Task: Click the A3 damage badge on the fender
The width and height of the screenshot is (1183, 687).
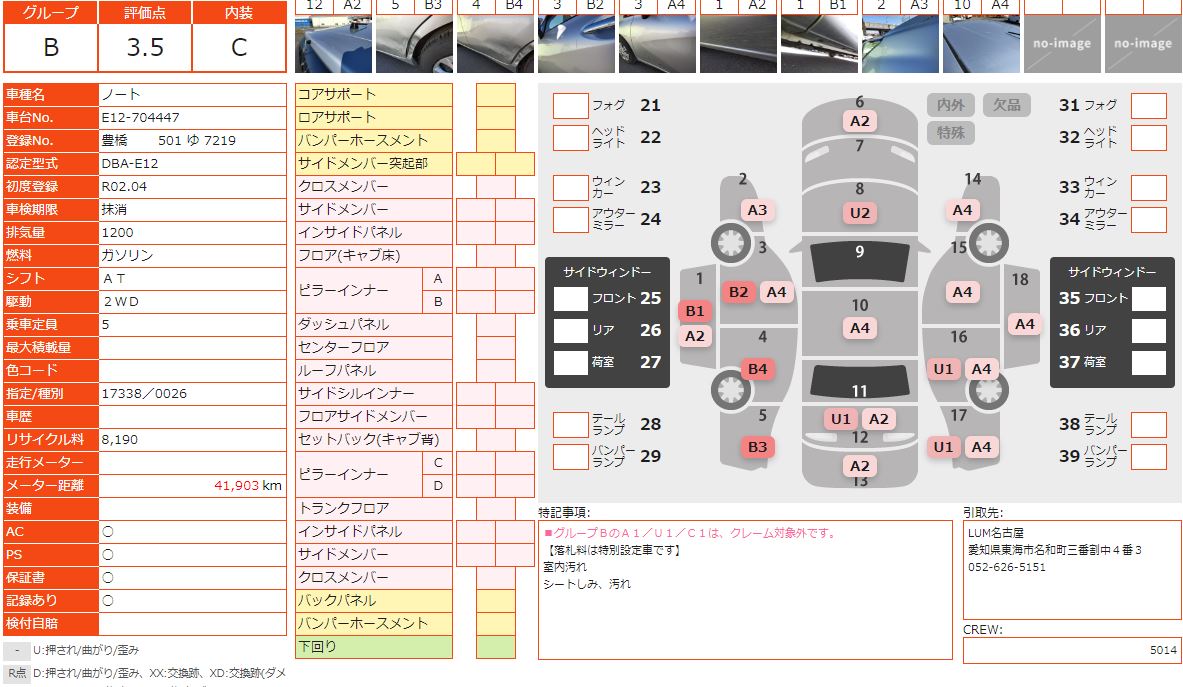Action: click(757, 210)
